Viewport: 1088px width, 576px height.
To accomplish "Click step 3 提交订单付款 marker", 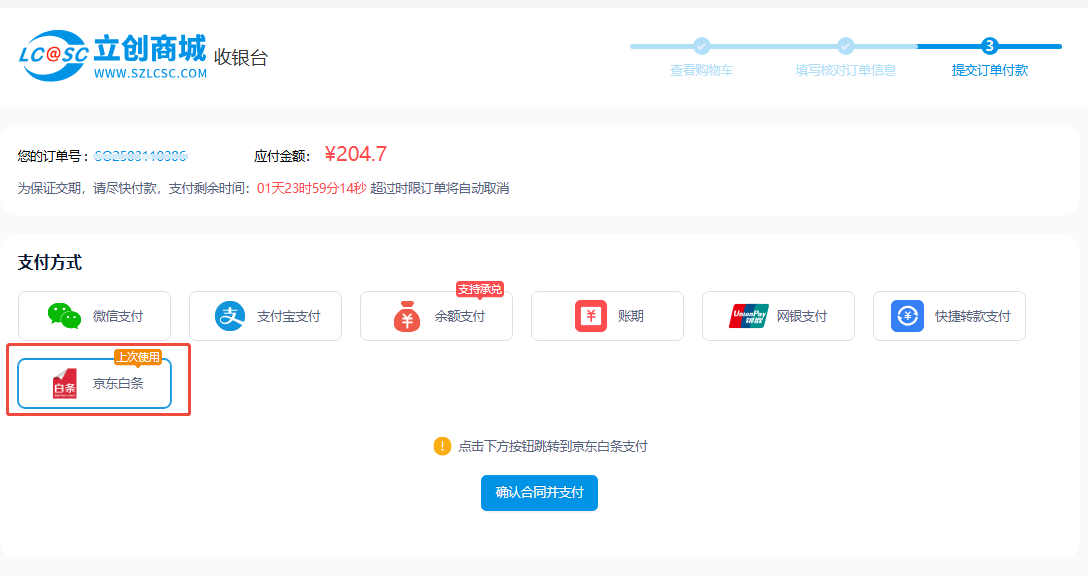I will tap(990, 46).
